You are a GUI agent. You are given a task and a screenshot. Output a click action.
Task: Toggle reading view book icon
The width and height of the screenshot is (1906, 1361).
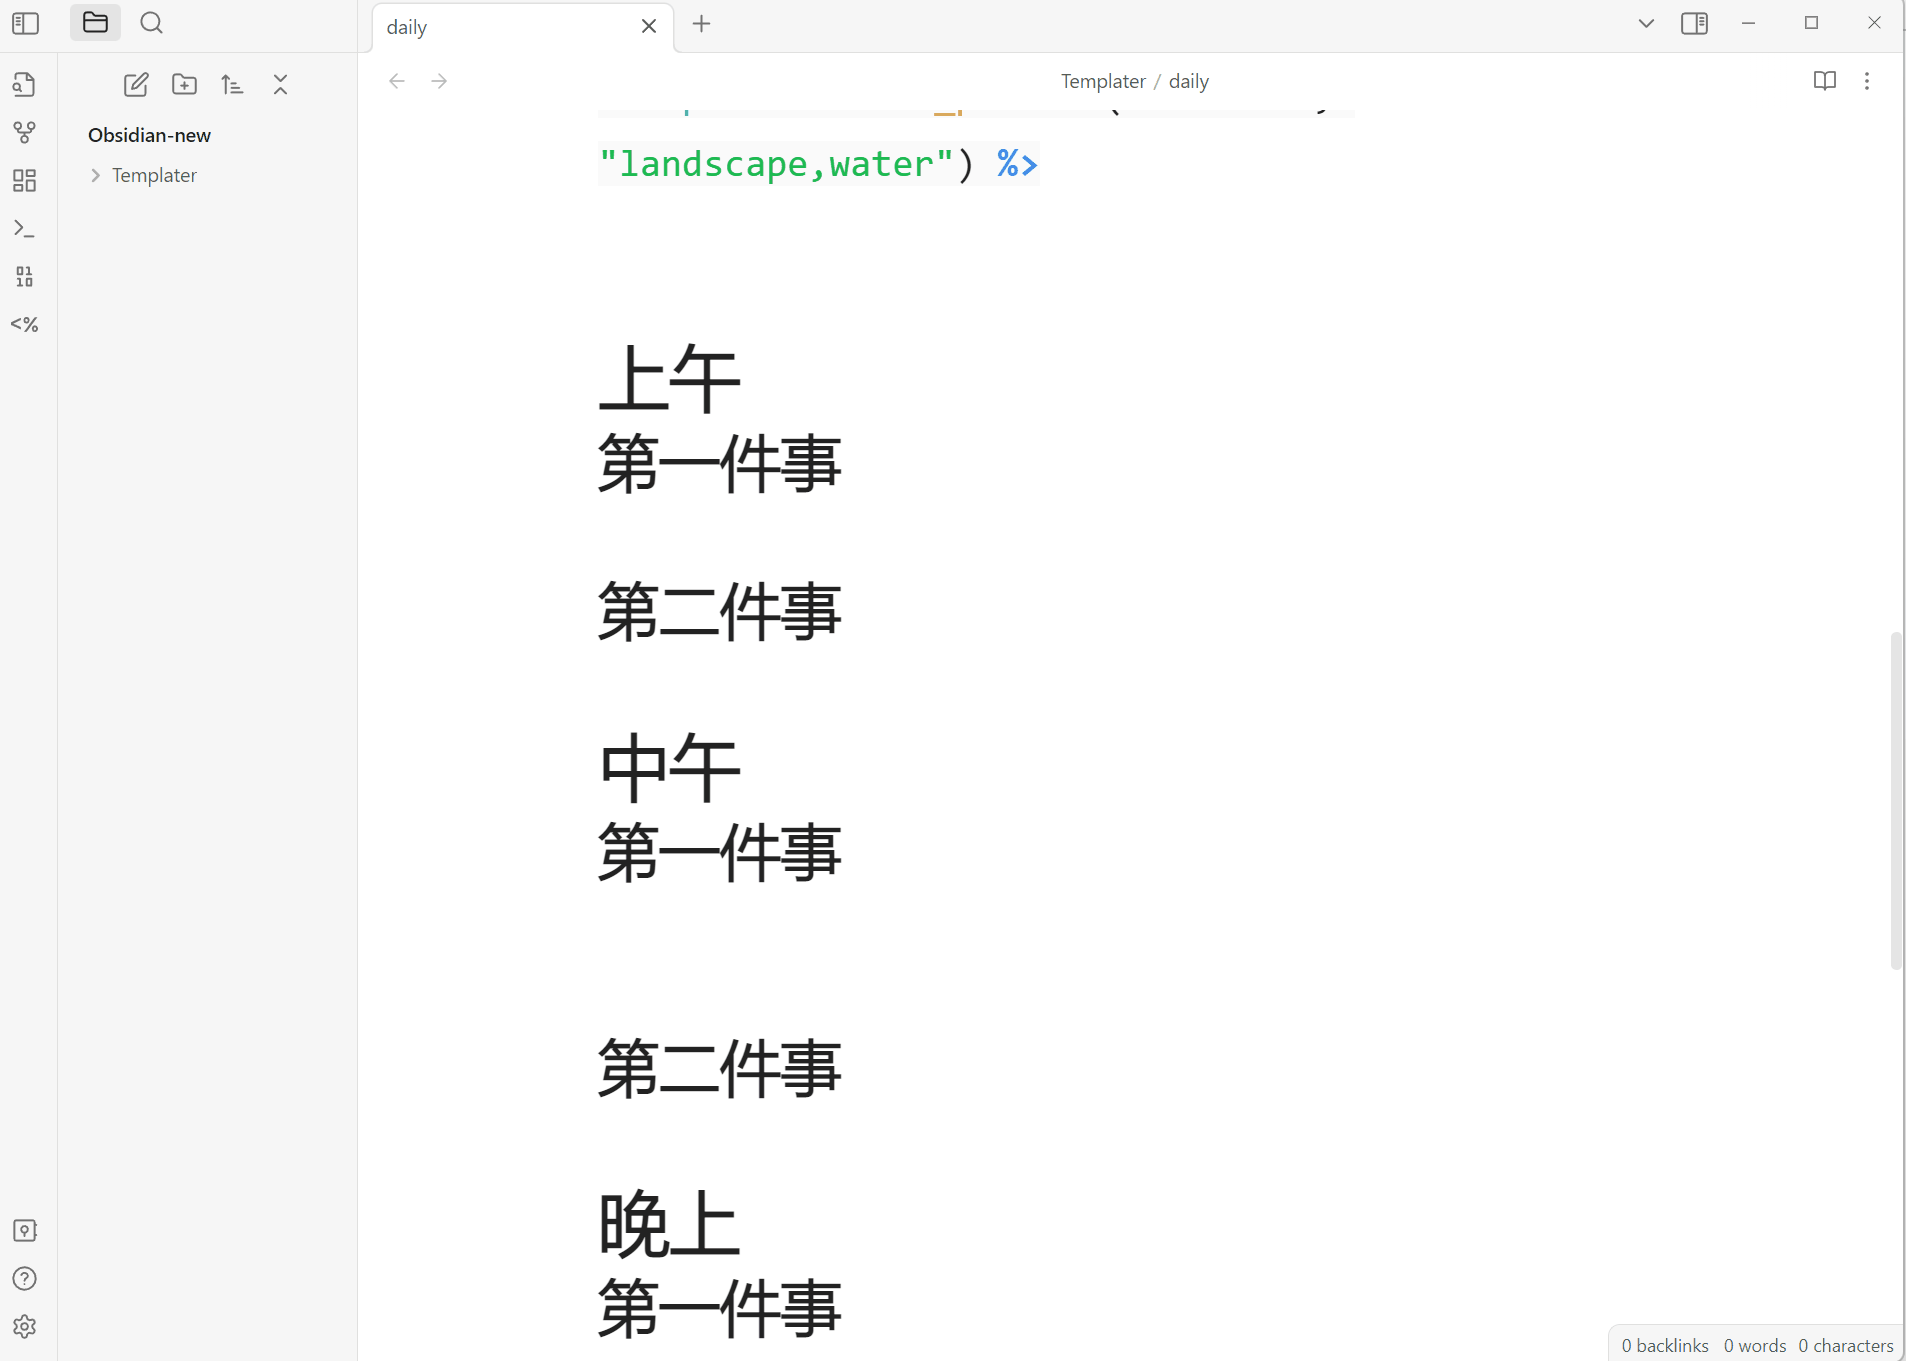pyautogui.click(x=1824, y=81)
